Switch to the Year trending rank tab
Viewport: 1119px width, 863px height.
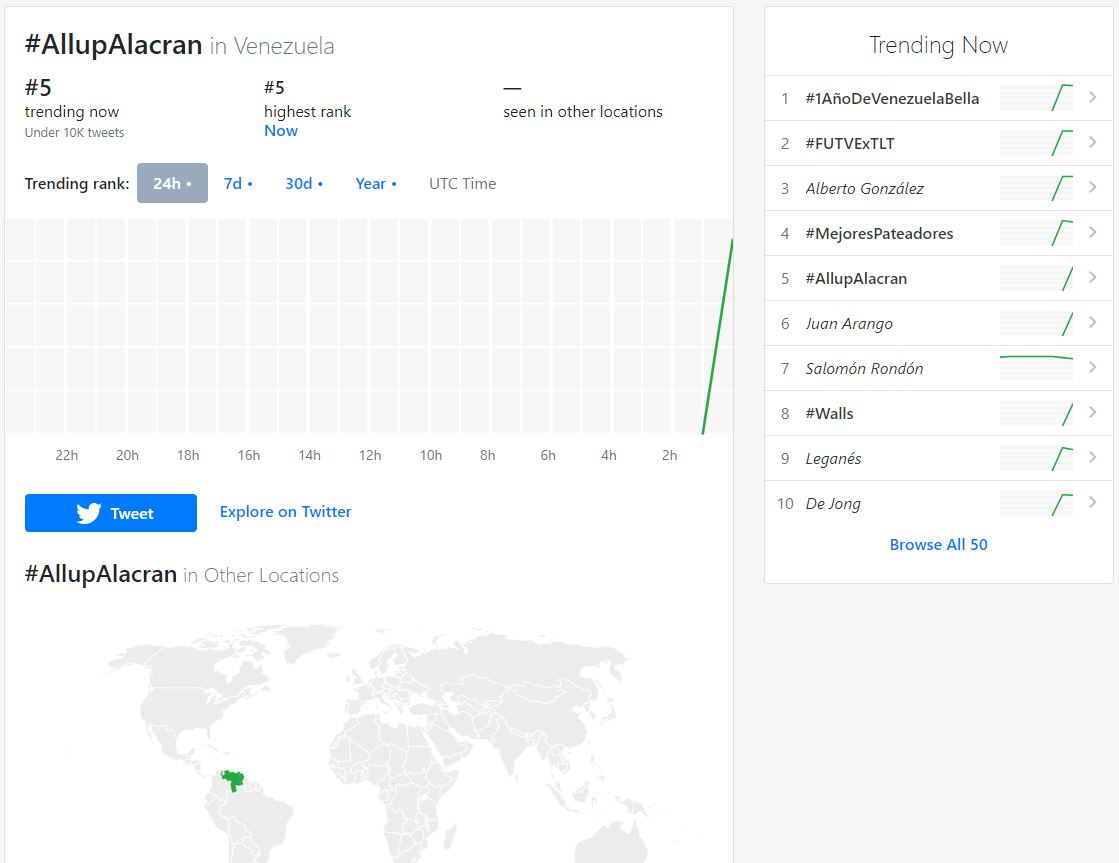click(x=376, y=183)
